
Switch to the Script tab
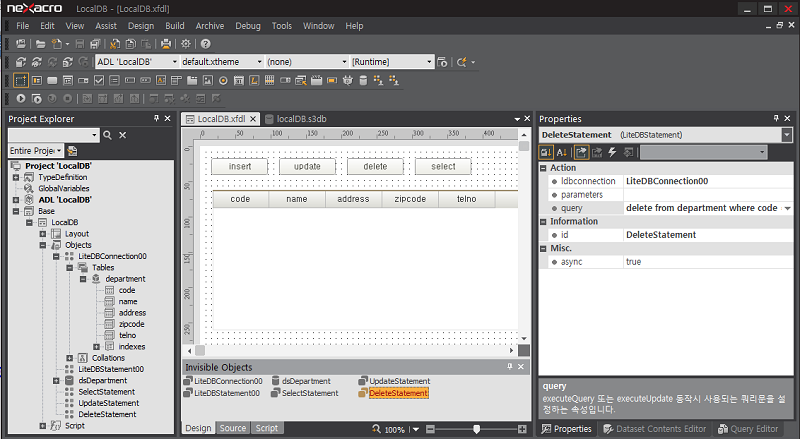click(267, 428)
